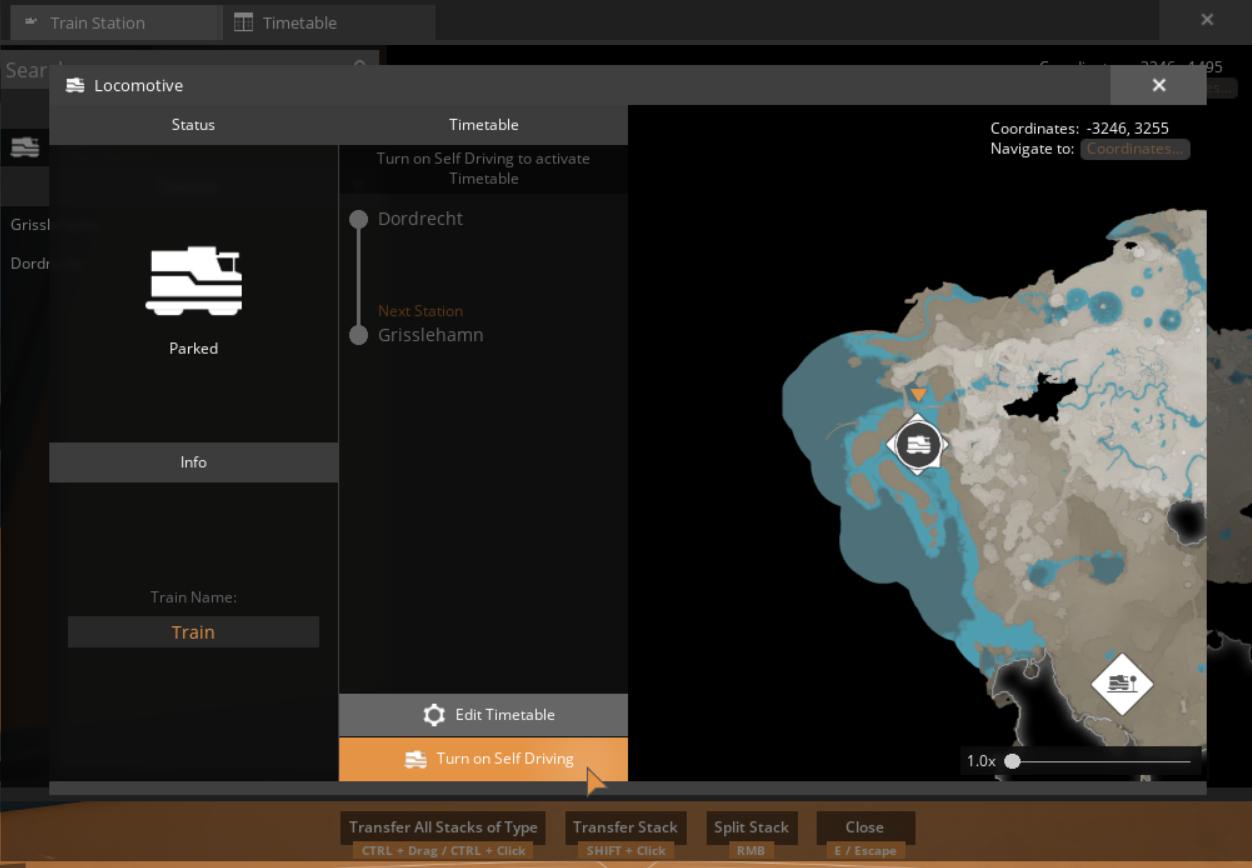
Task: Click the locomotive marker on the map
Action: (x=917, y=444)
